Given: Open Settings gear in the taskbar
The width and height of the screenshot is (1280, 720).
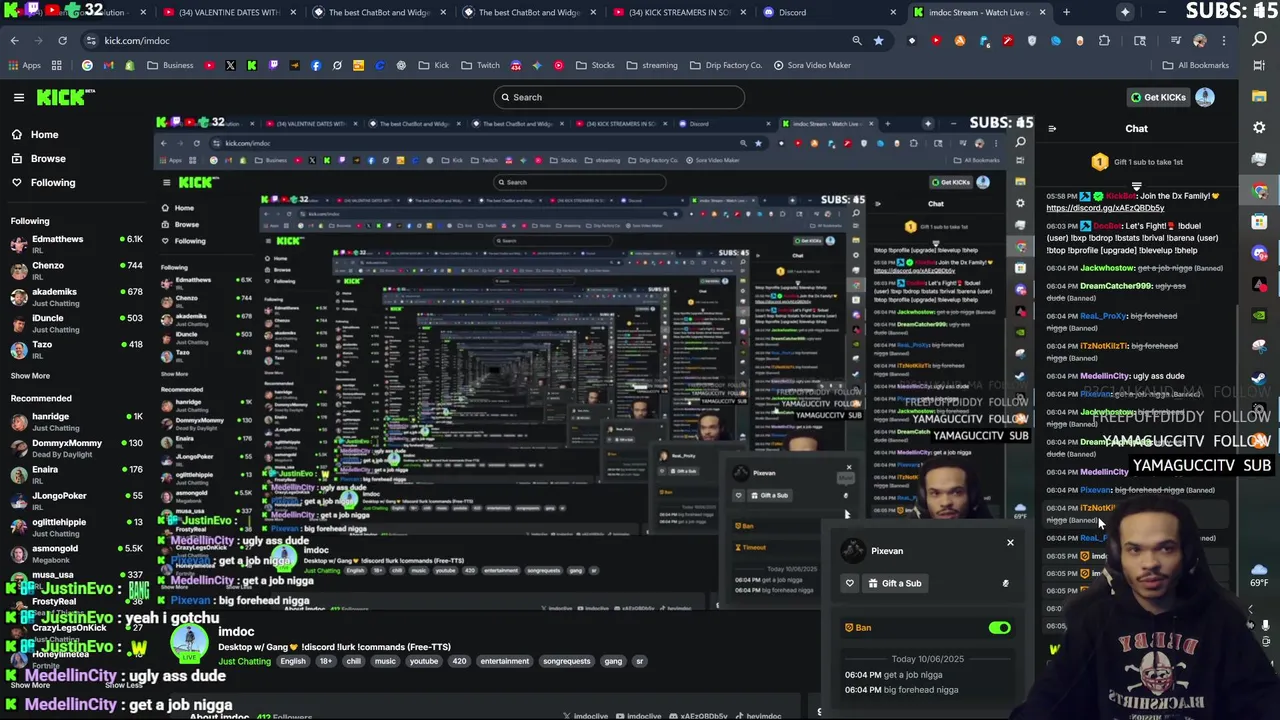Looking at the screenshot, I should [1259, 128].
